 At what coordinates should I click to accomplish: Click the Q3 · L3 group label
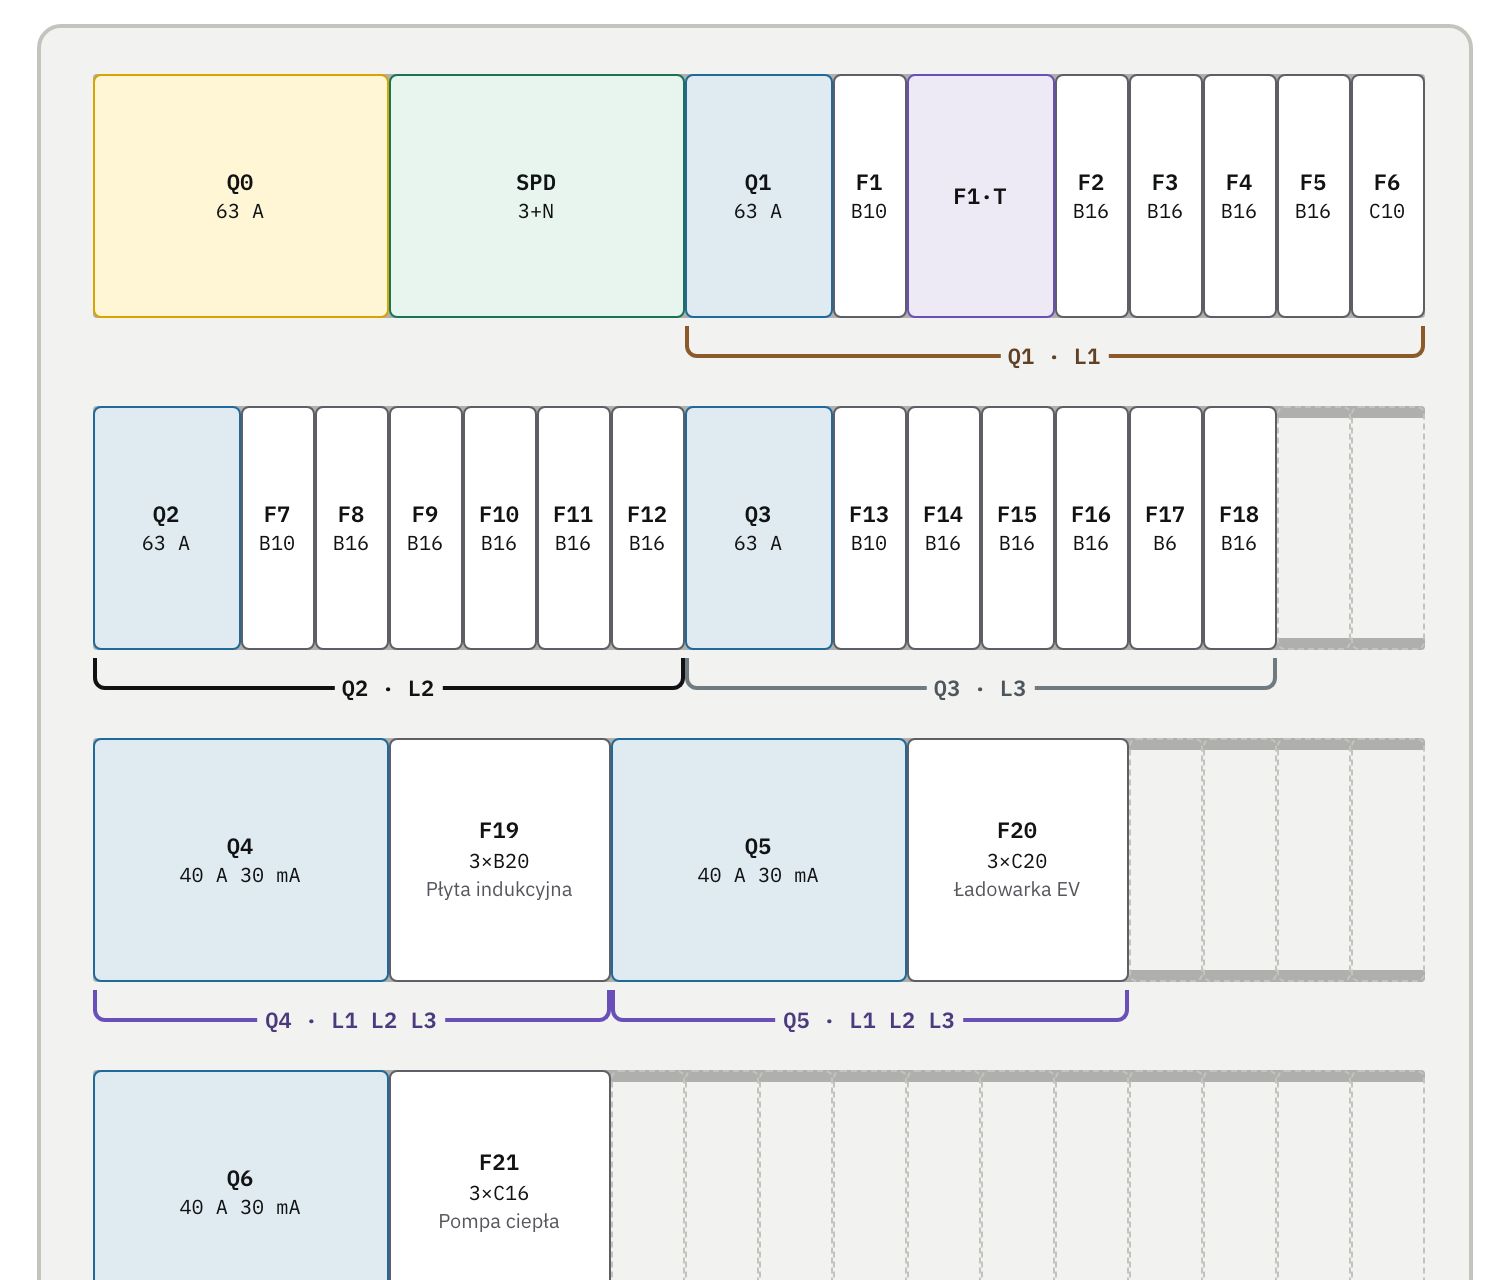point(980,689)
